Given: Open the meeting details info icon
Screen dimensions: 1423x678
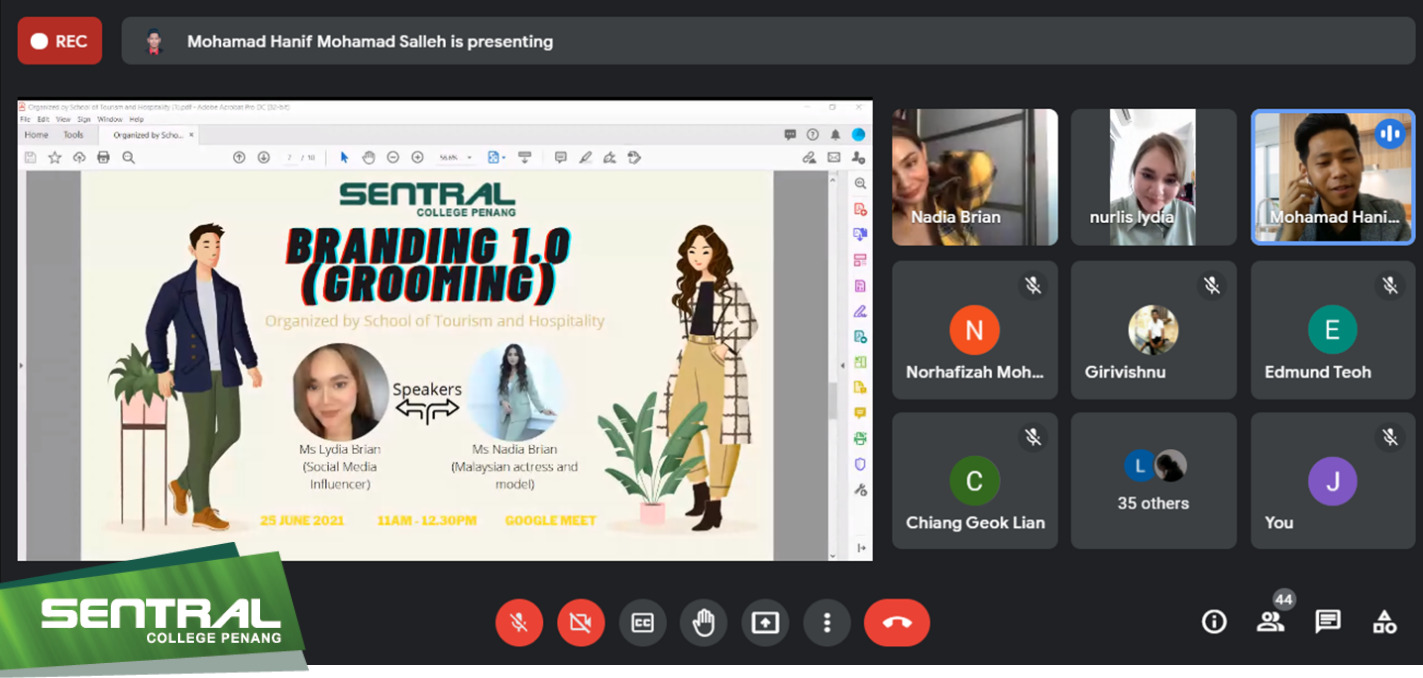Looking at the screenshot, I should coord(1214,622).
